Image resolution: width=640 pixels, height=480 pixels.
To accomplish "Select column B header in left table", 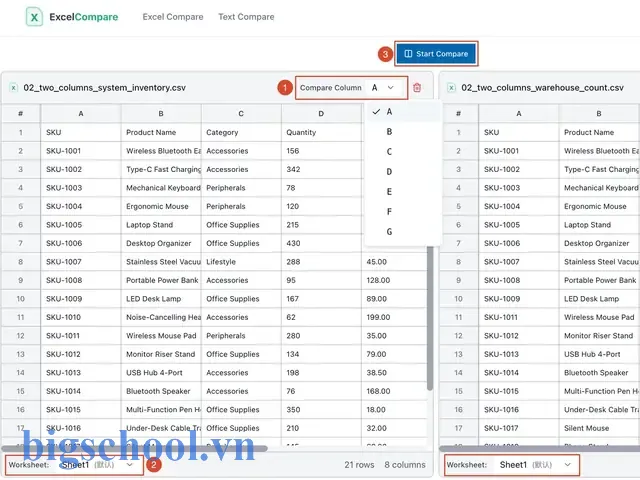I will pyautogui.click(x=161, y=113).
